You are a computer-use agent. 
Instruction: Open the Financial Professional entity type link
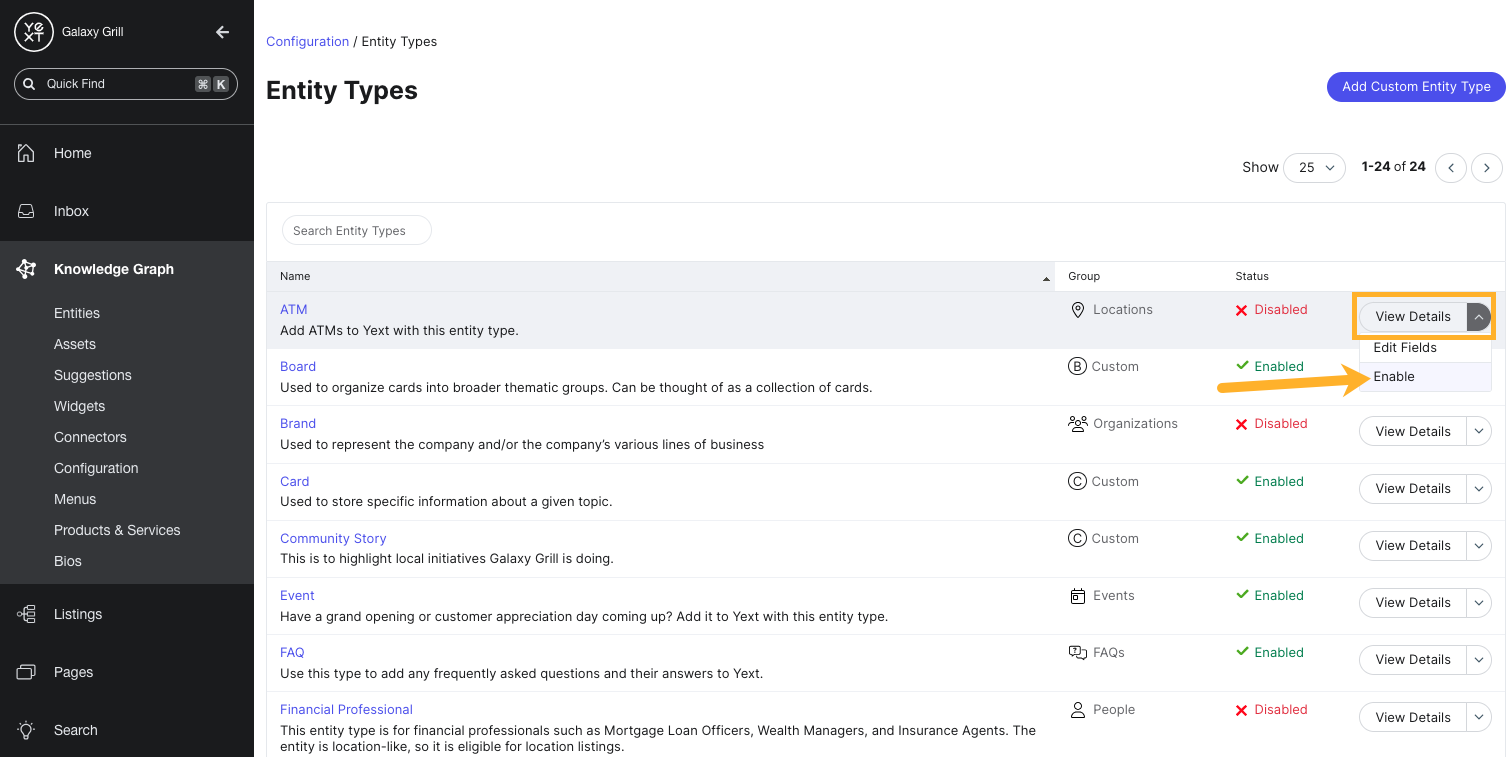[346, 710]
